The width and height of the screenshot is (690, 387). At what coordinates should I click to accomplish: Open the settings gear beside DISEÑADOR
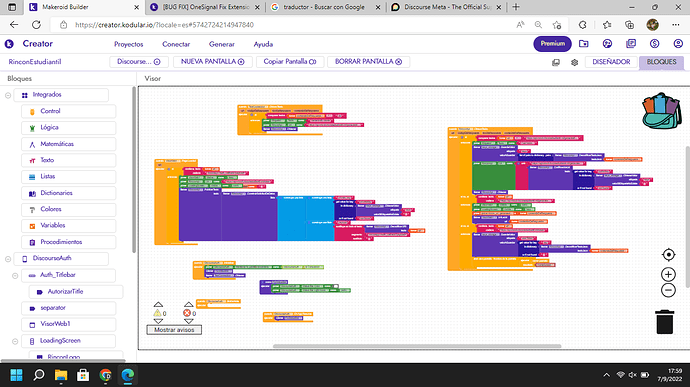coord(574,63)
